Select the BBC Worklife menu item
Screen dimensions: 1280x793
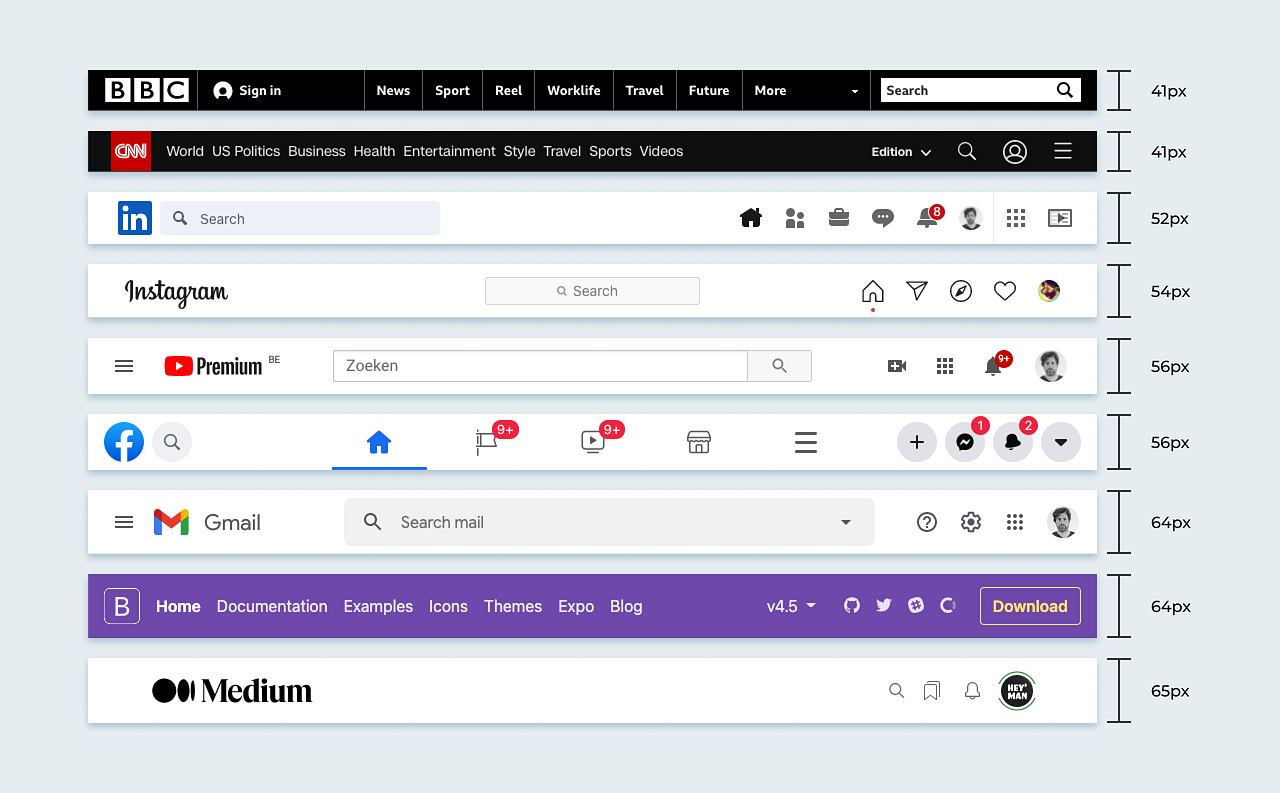pos(573,90)
